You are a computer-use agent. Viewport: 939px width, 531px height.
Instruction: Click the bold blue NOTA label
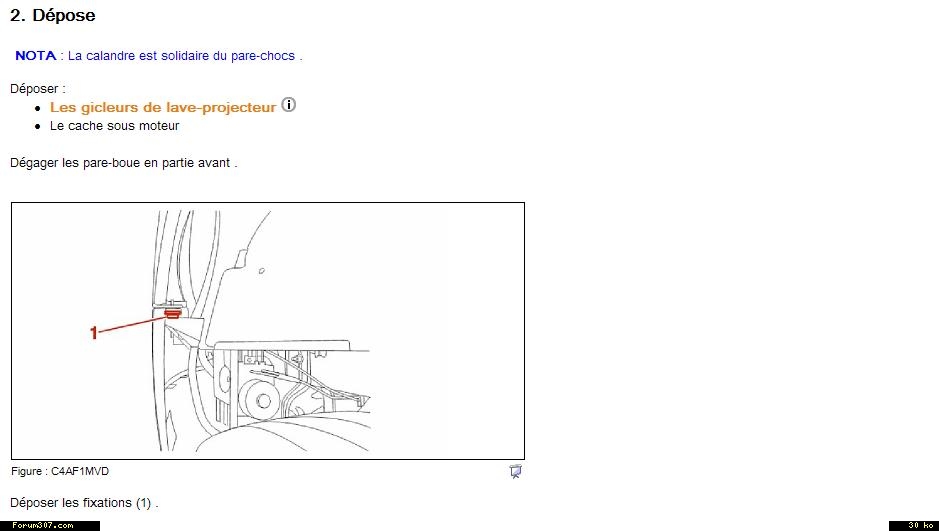pos(35,56)
